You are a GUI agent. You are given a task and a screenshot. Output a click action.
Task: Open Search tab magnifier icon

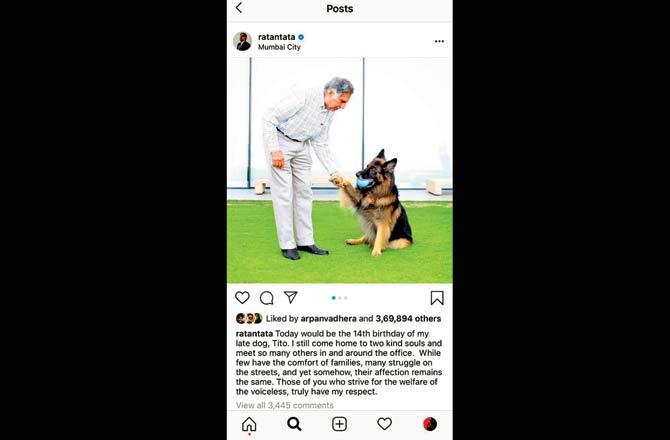point(294,424)
